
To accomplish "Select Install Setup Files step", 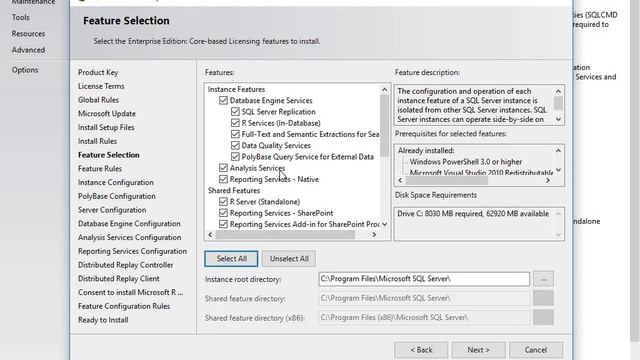I will 106,128.
